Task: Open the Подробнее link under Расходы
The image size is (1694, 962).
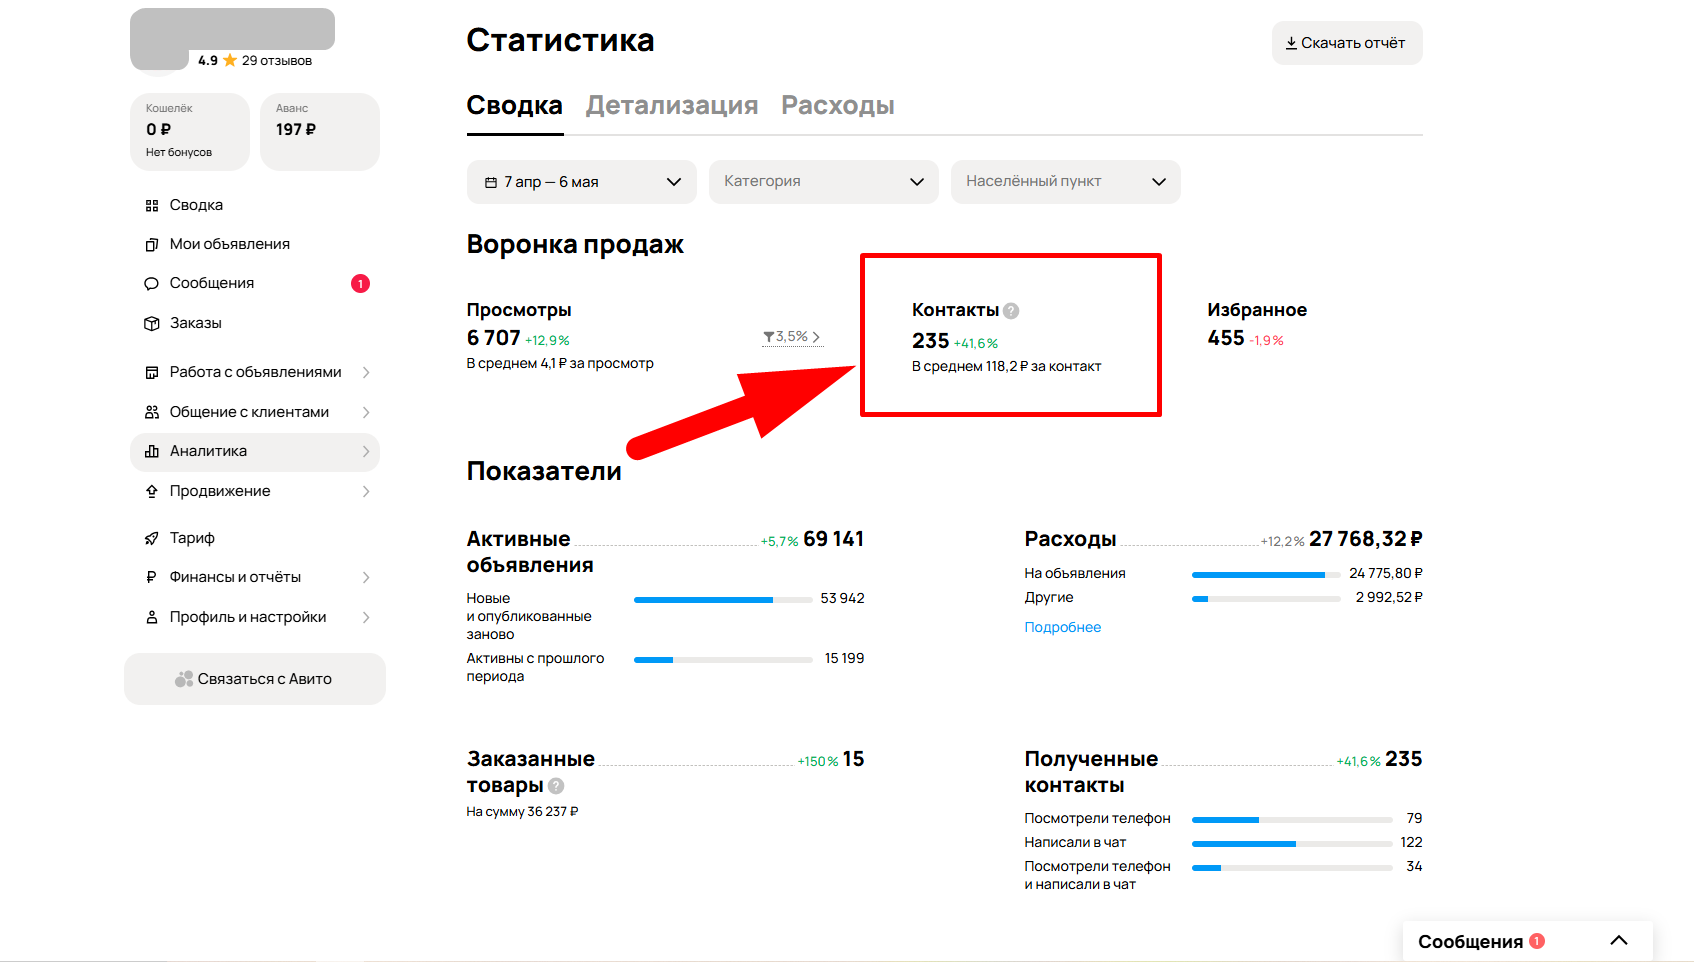Action: (1062, 627)
